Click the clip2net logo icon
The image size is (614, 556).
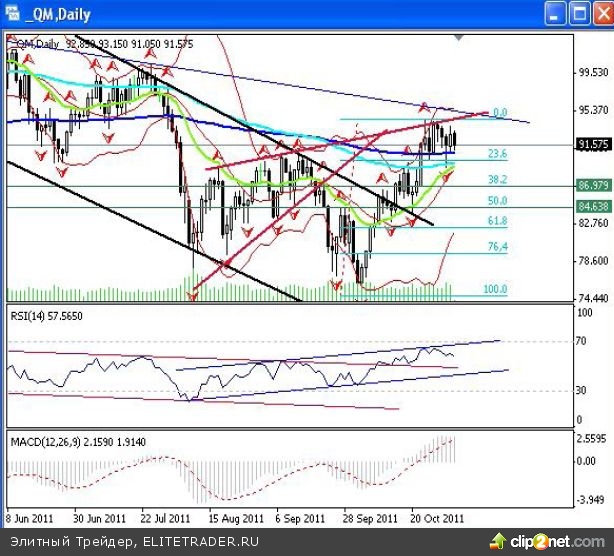(497, 542)
